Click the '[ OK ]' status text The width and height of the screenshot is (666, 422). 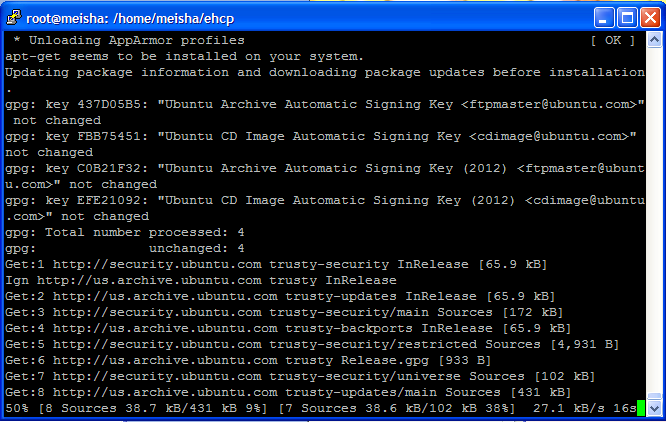pyautogui.click(x=613, y=41)
